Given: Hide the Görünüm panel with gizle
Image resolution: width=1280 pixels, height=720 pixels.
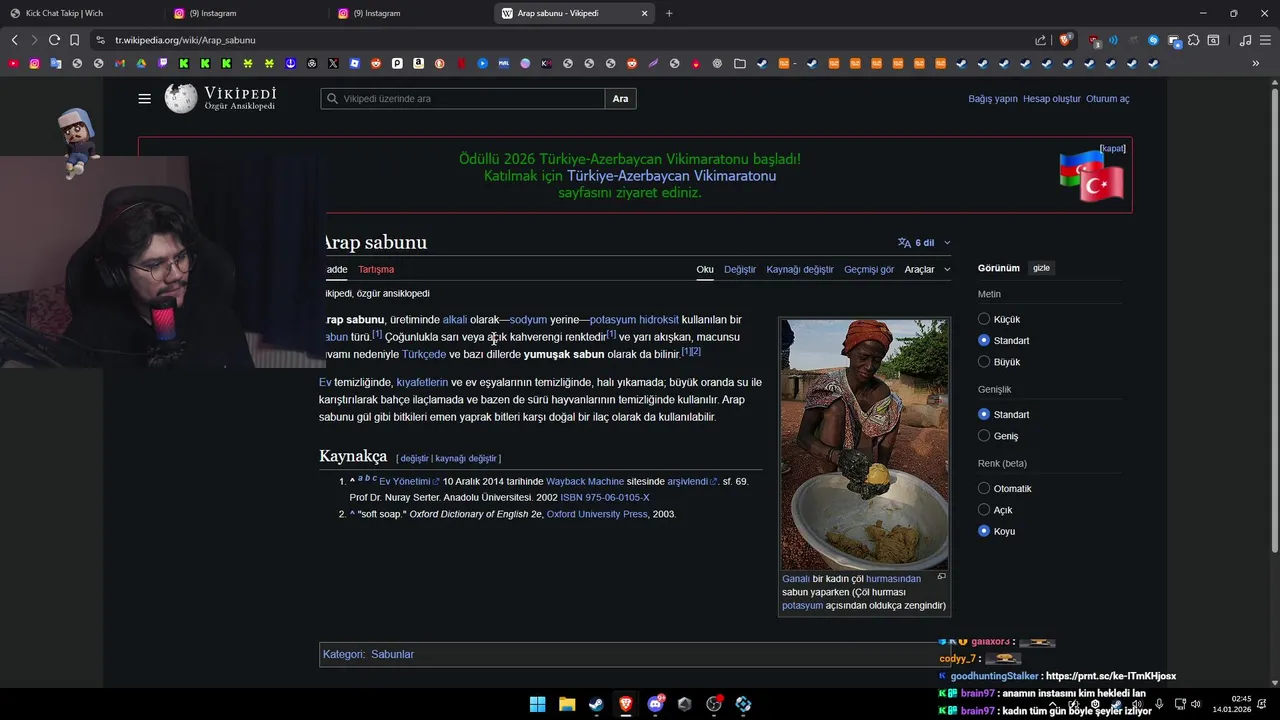Looking at the screenshot, I should tap(1041, 268).
